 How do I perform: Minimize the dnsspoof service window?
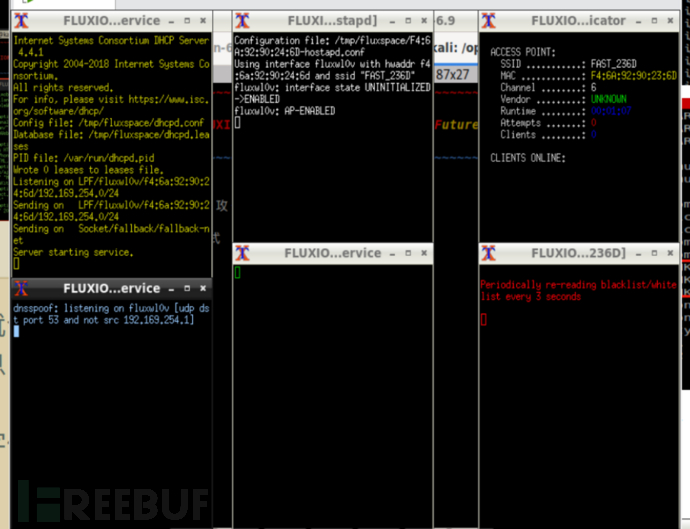[171, 289]
